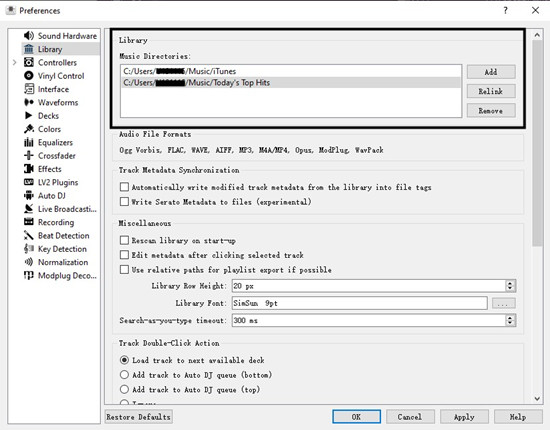Image resolution: width=550 pixels, height=430 pixels.
Task: Click the LV2 Plugins icon
Action: (29, 182)
